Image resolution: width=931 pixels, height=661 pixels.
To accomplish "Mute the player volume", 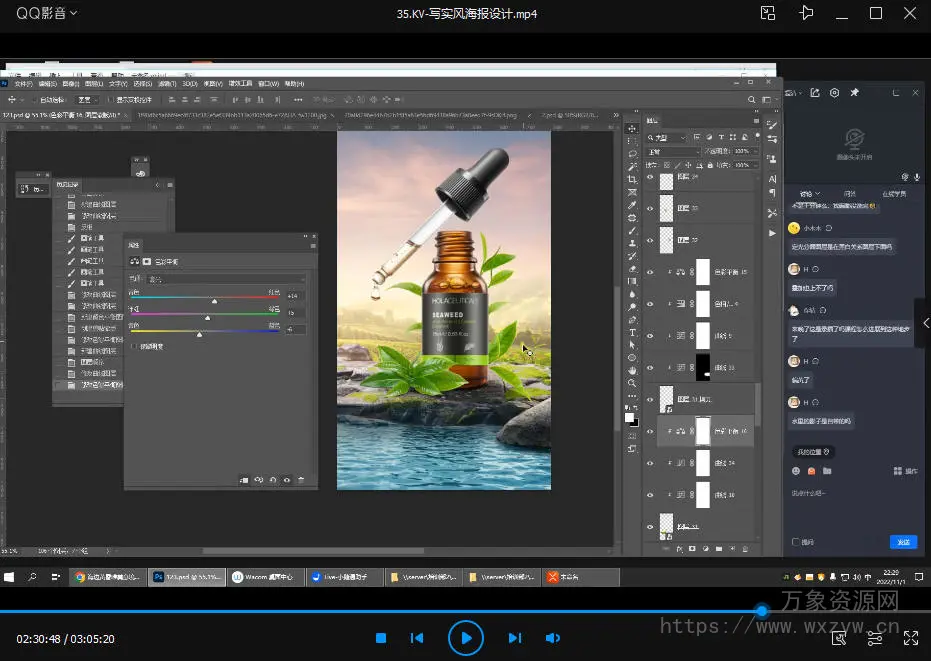I will [552, 638].
